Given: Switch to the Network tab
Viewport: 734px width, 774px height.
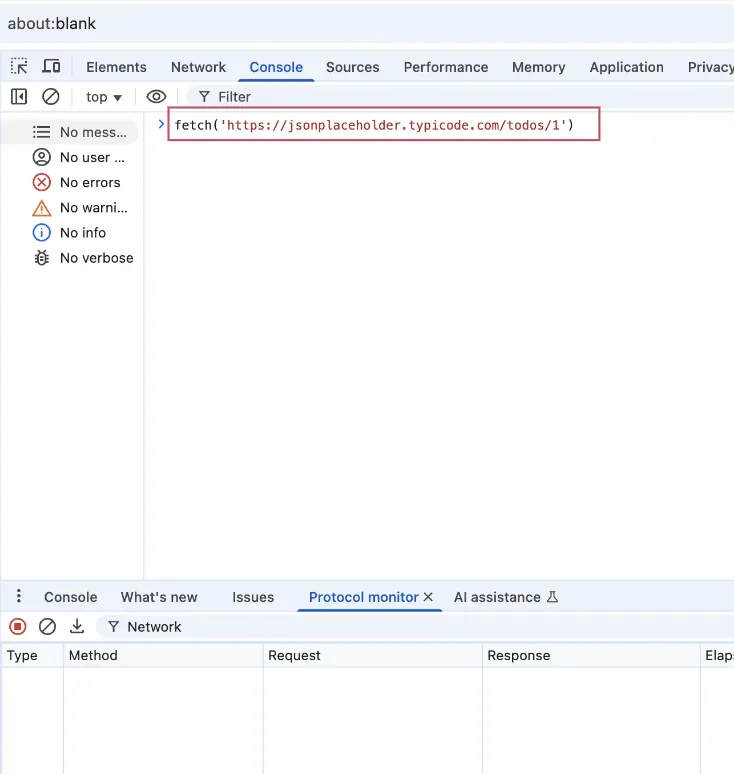Looking at the screenshot, I should [x=198, y=67].
